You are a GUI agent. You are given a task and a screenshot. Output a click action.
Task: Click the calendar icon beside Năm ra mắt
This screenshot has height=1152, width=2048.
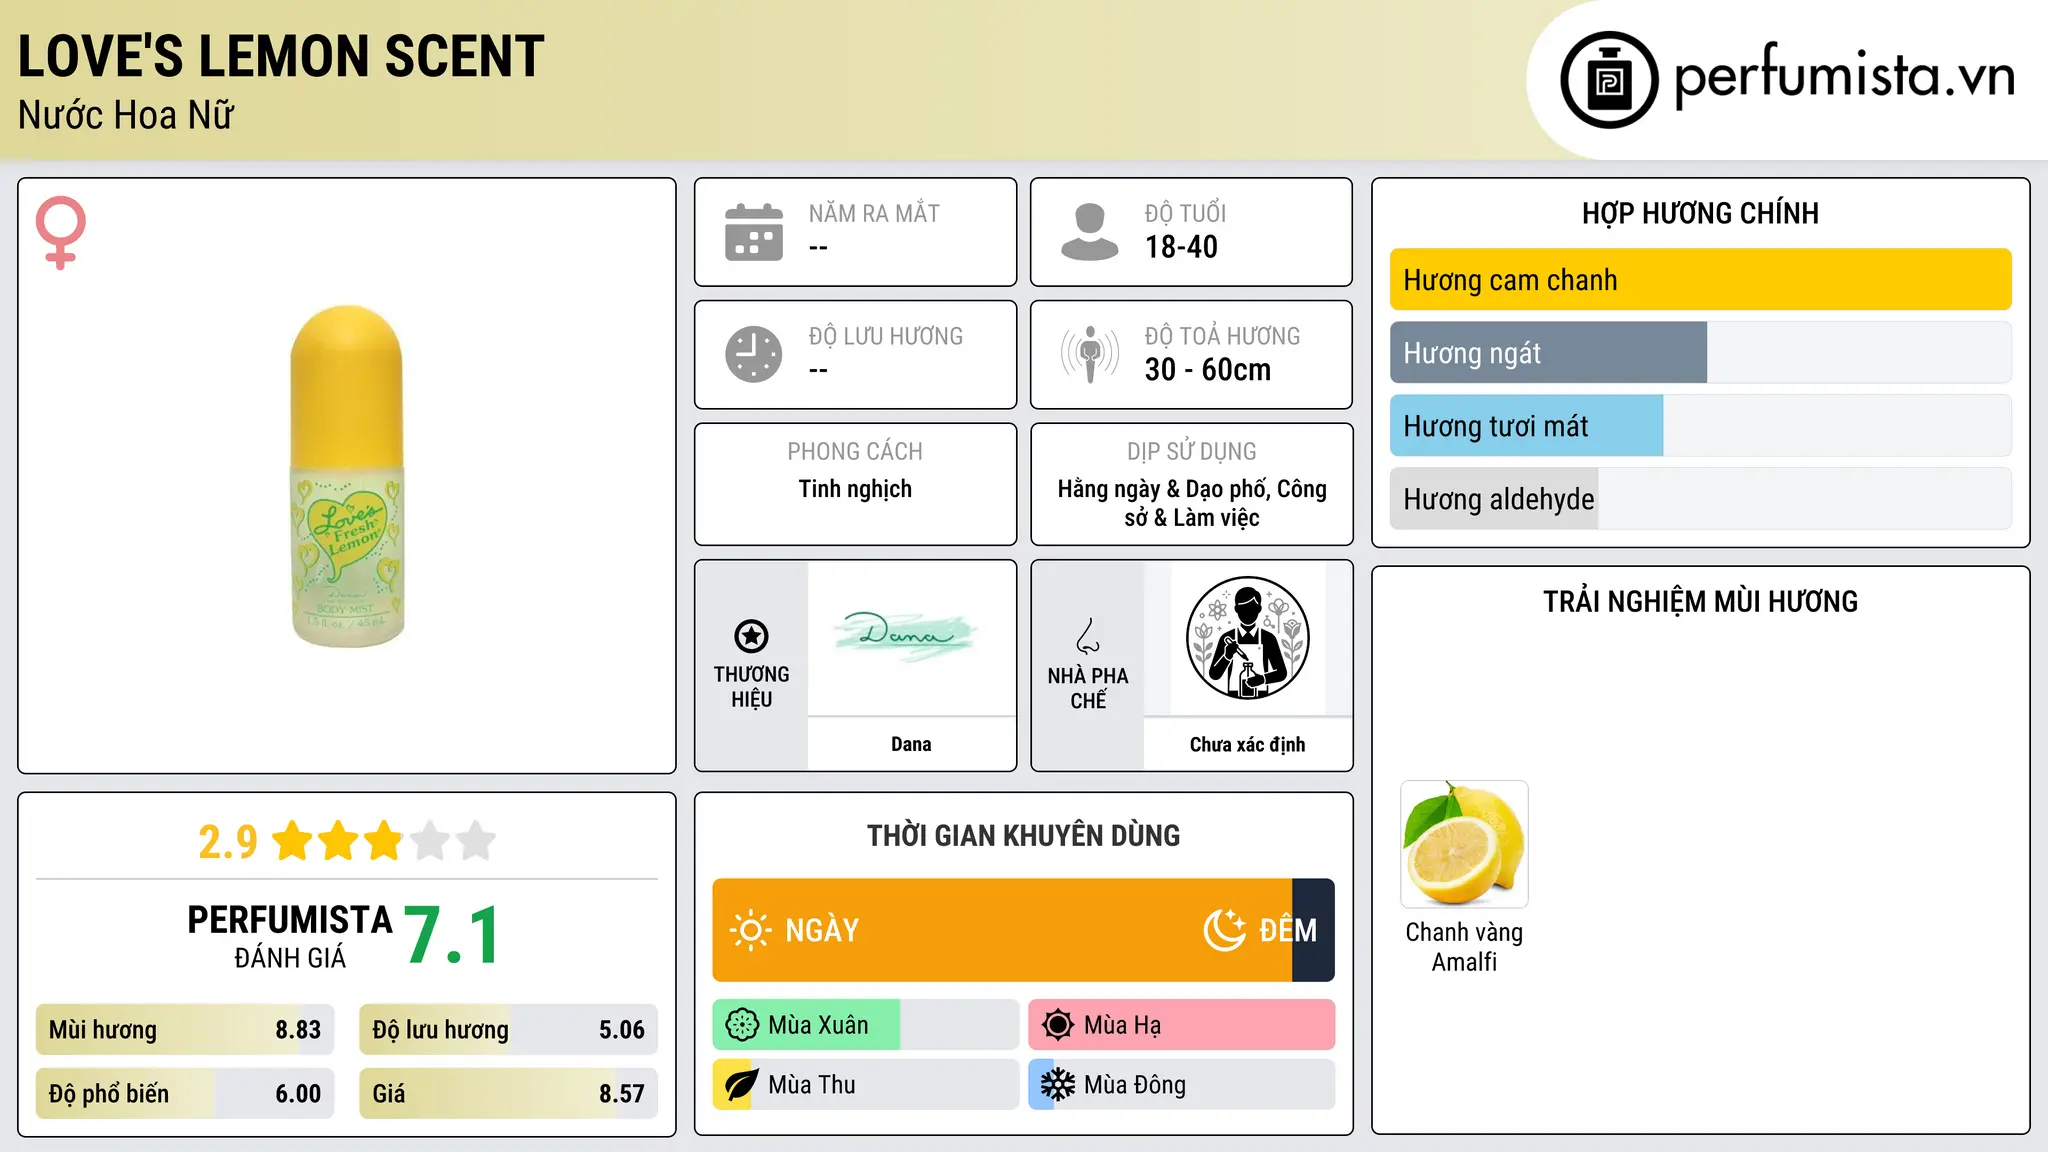click(754, 232)
